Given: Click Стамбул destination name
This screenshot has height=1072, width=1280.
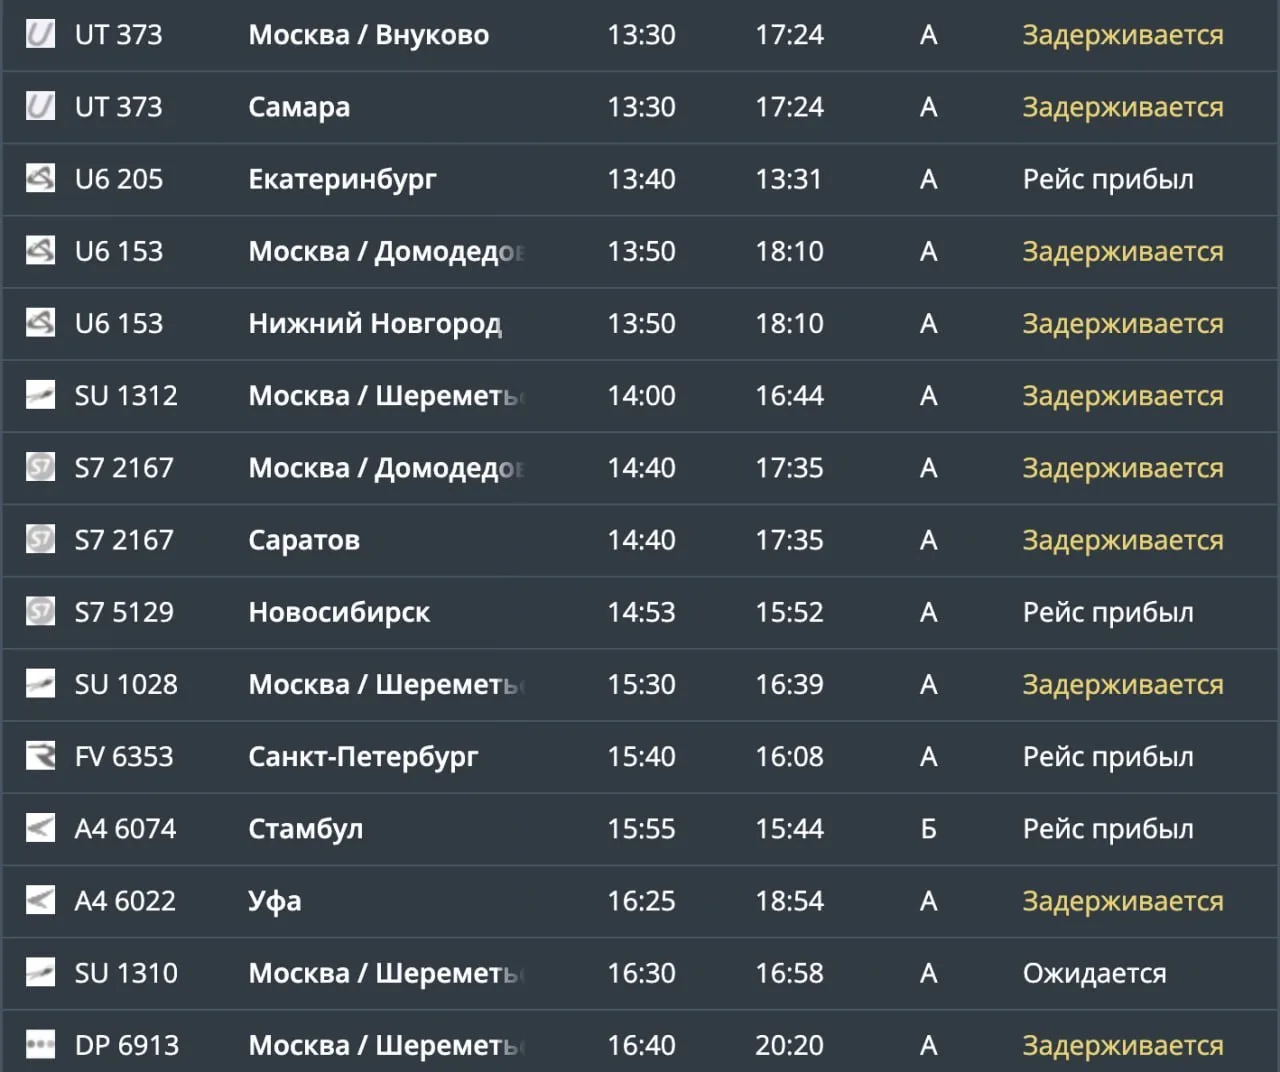Looking at the screenshot, I should click(306, 829).
